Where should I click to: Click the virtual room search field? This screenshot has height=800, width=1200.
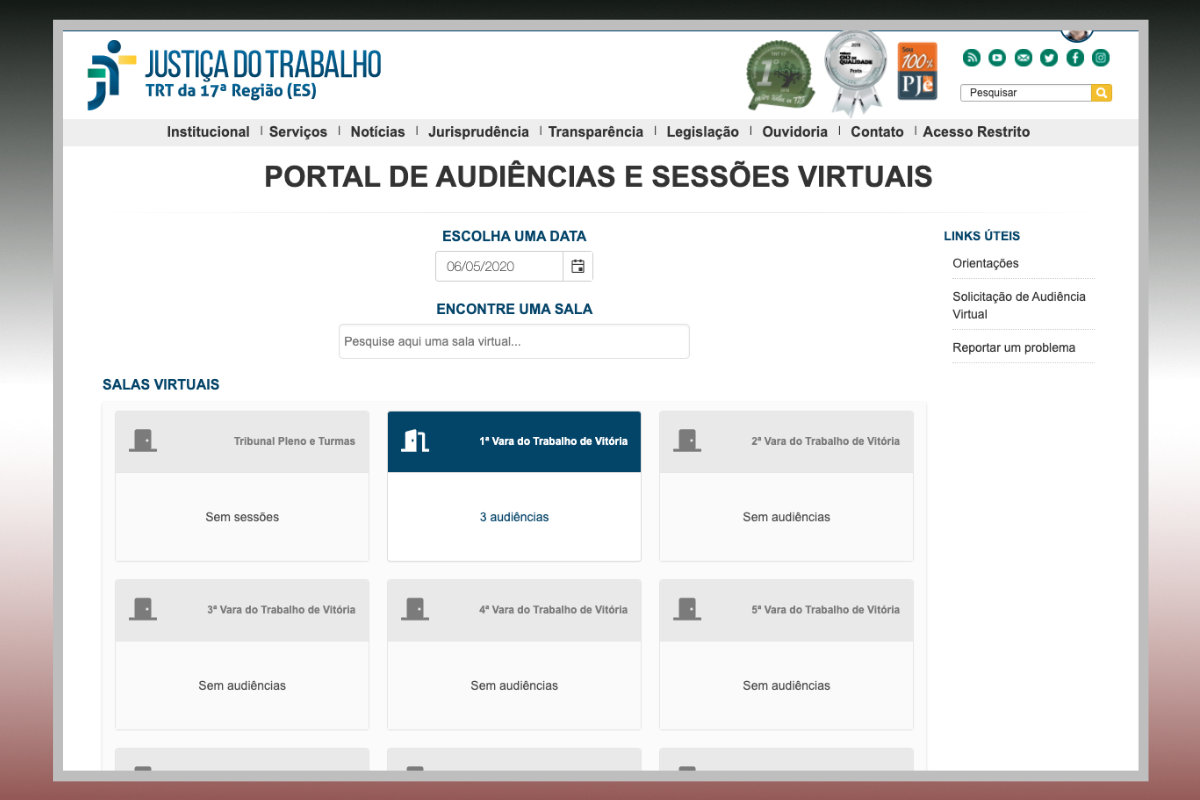click(514, 341)
